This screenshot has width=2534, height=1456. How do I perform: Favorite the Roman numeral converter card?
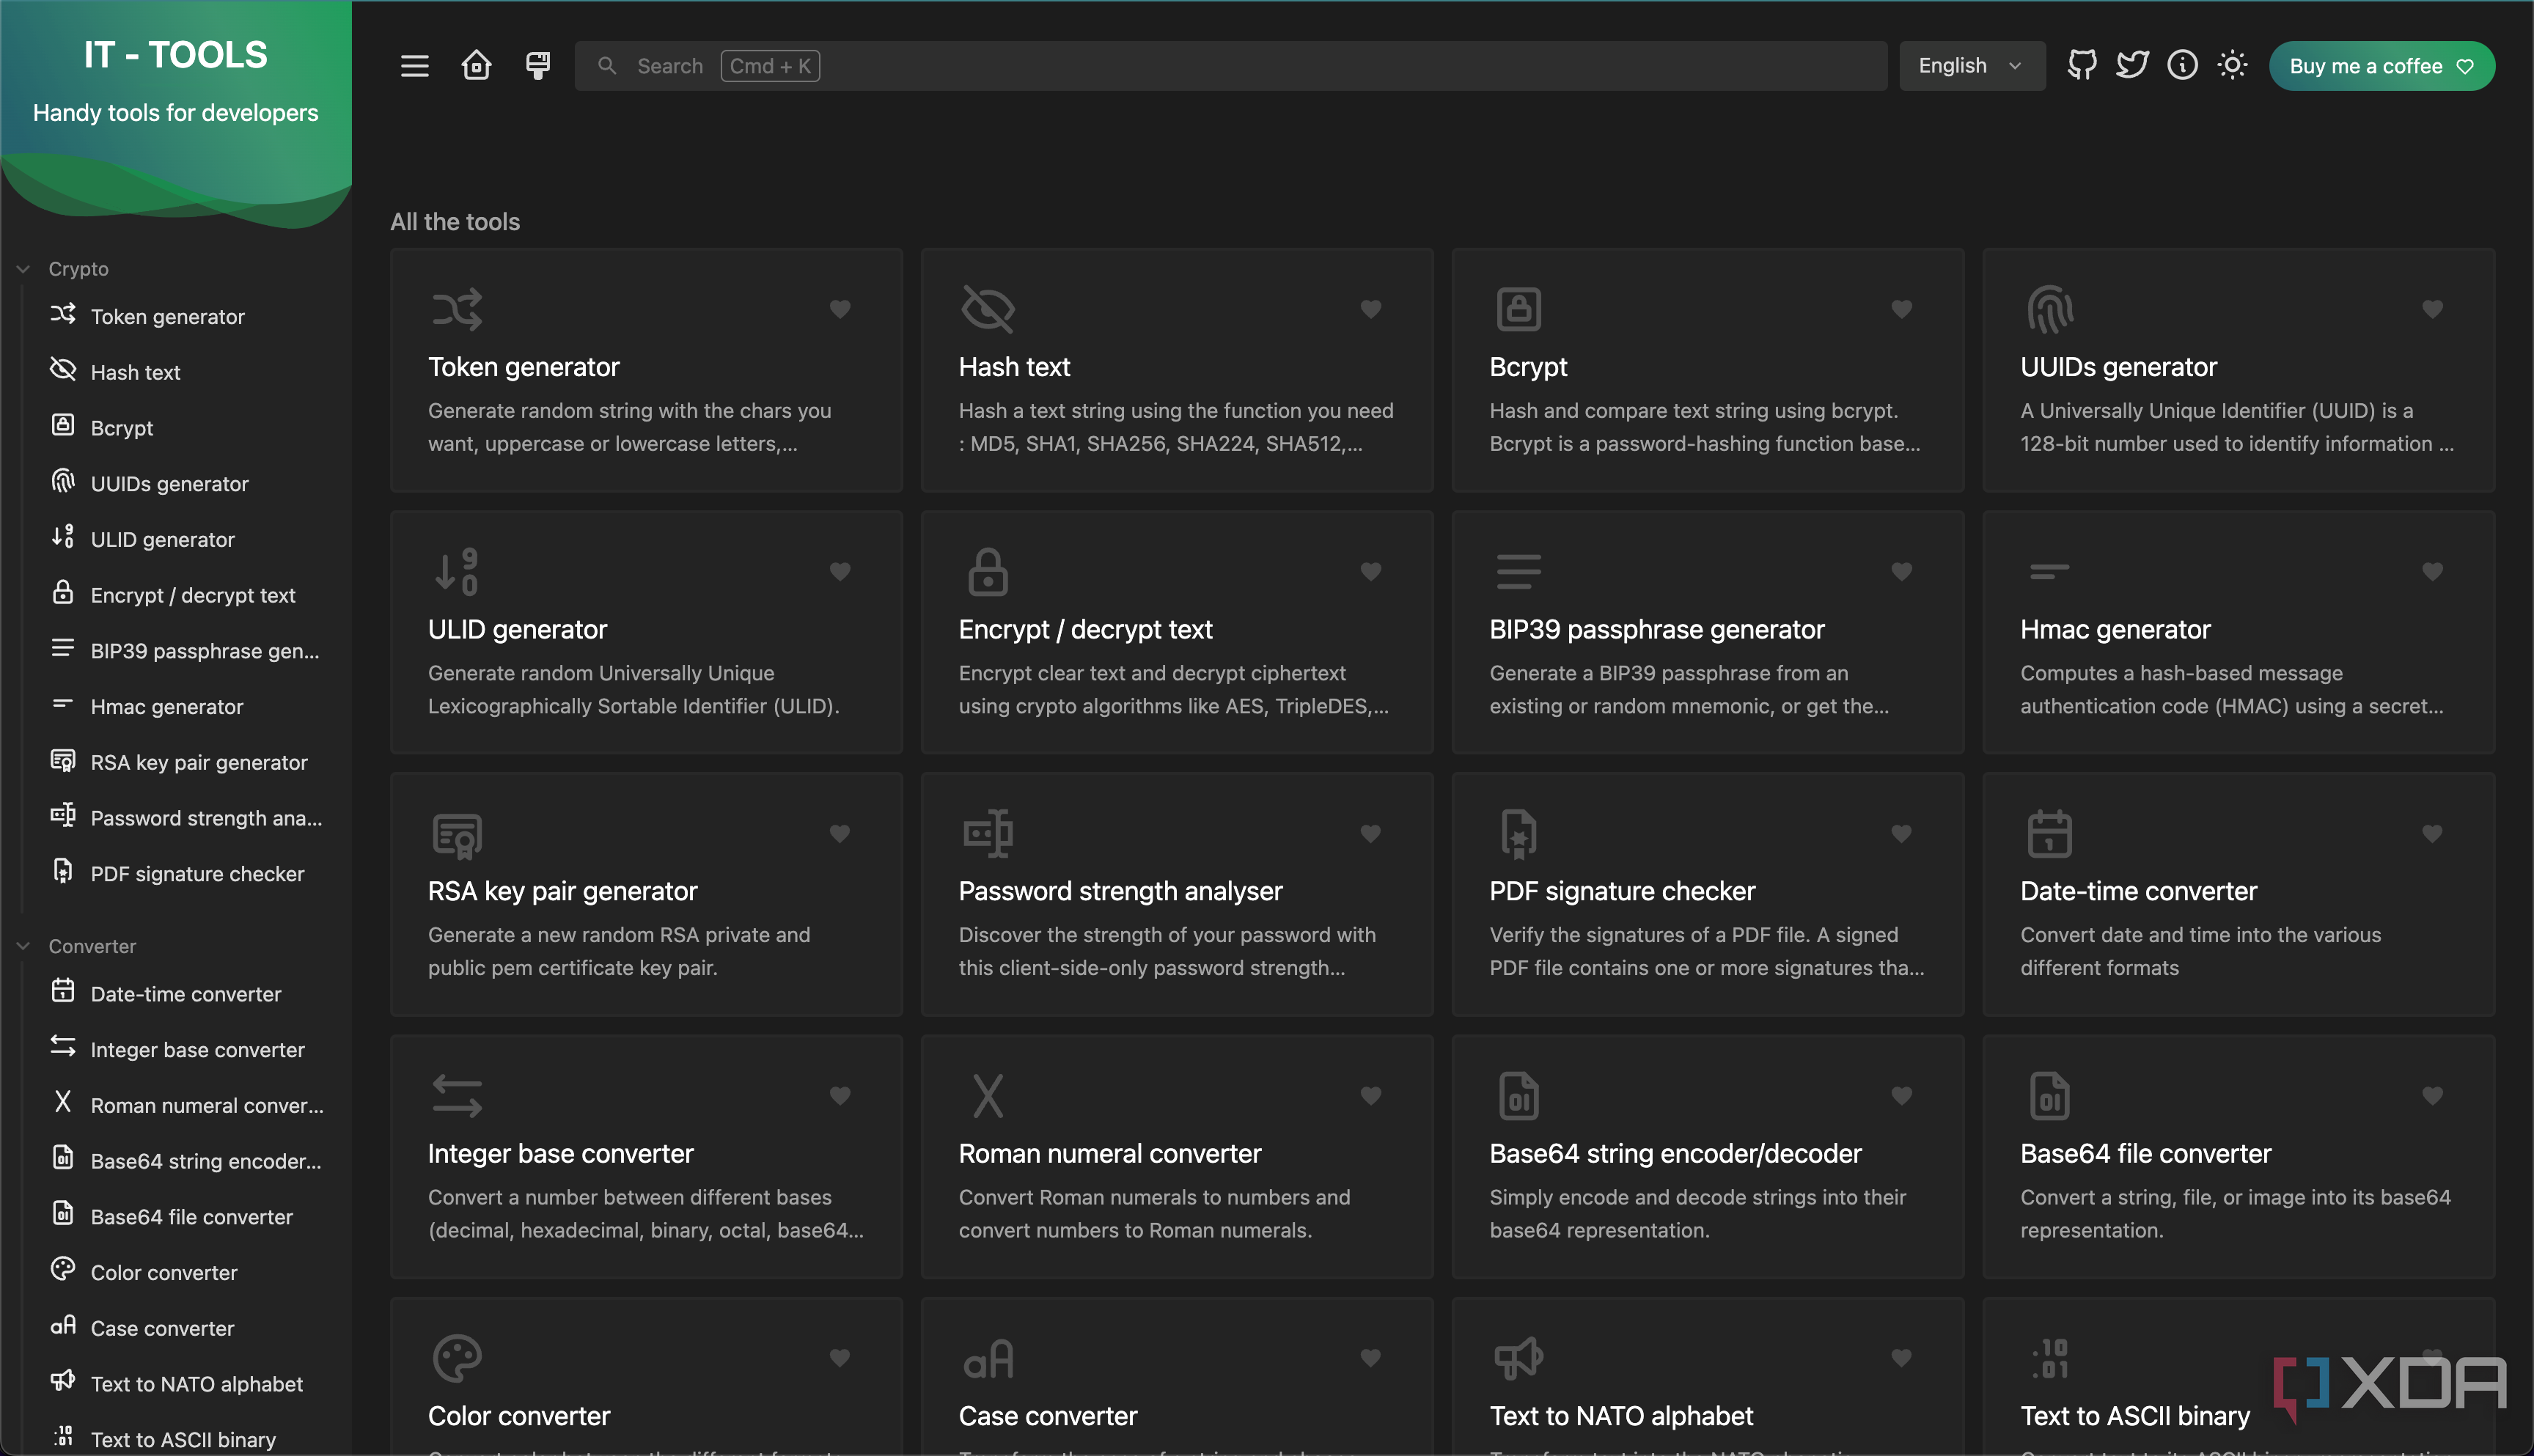[x=1371, y=1095]
